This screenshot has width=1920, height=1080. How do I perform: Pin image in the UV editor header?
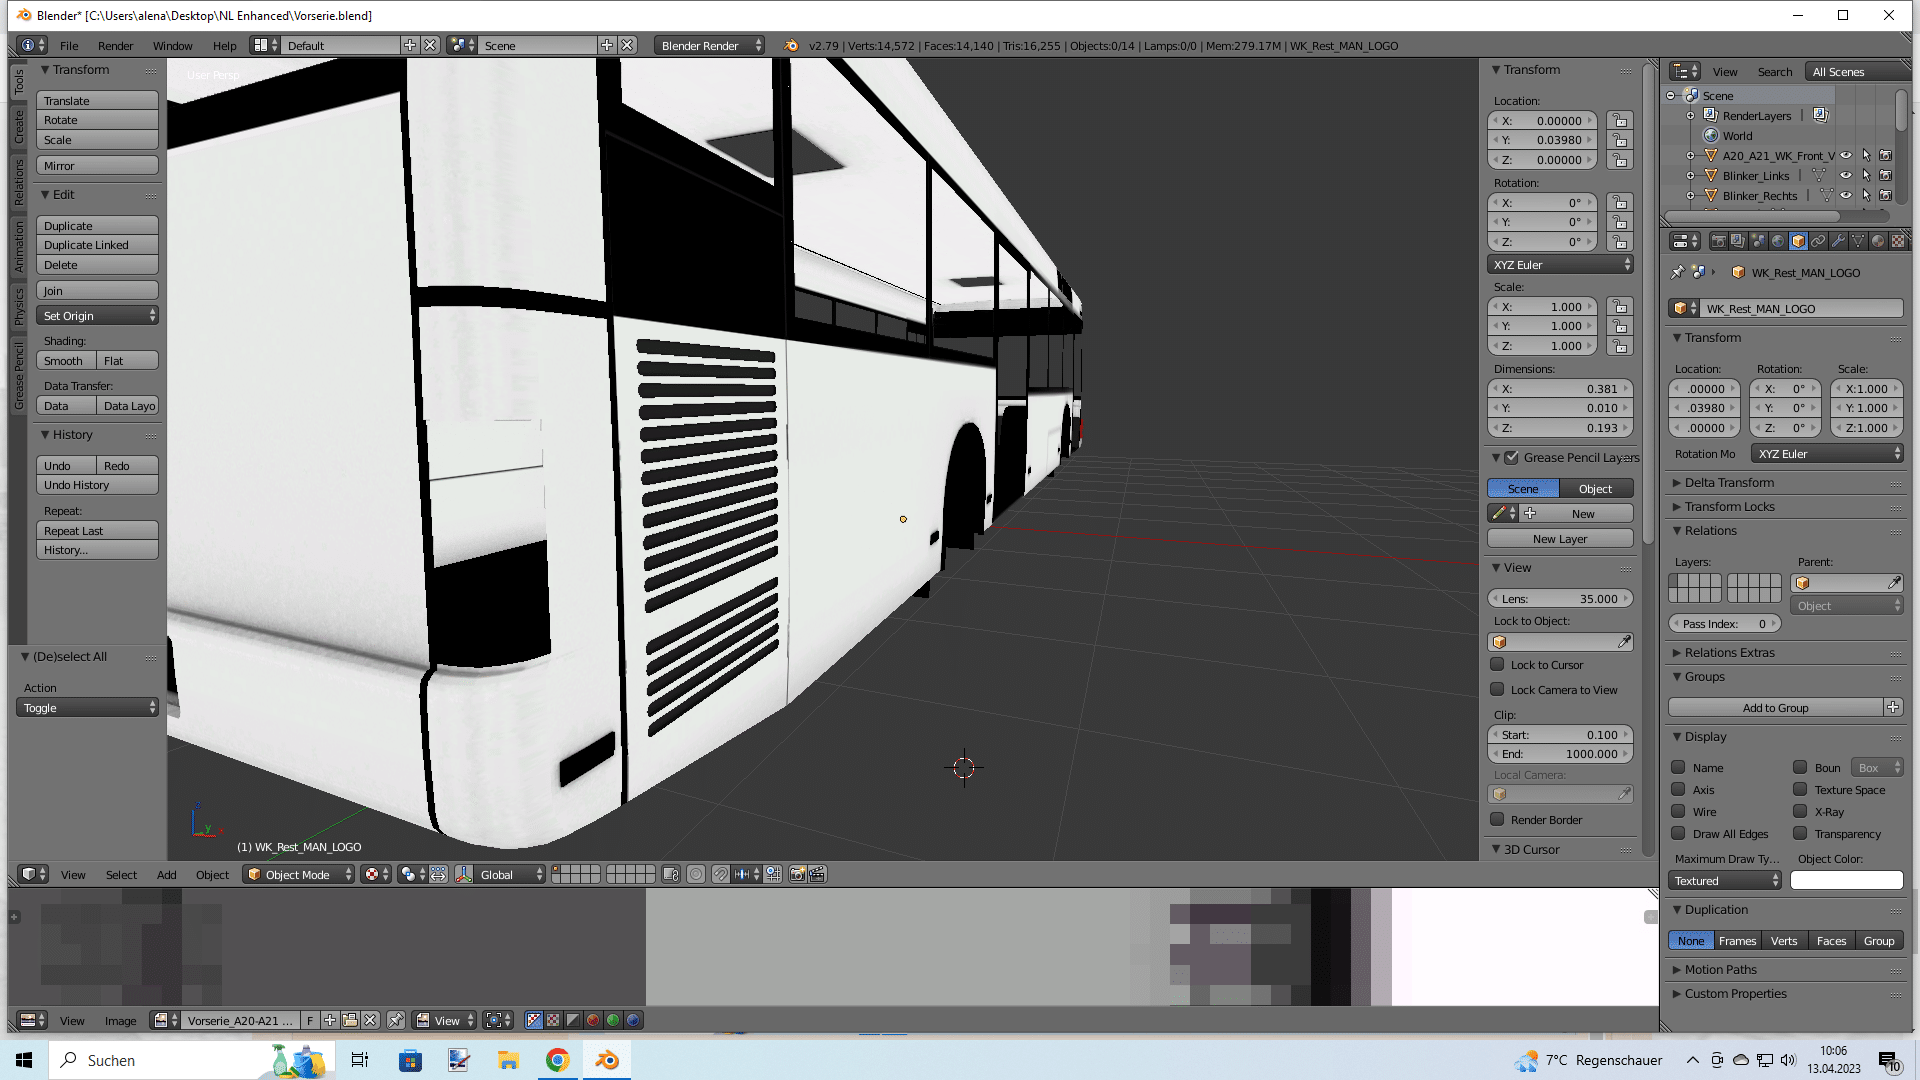396,1021
